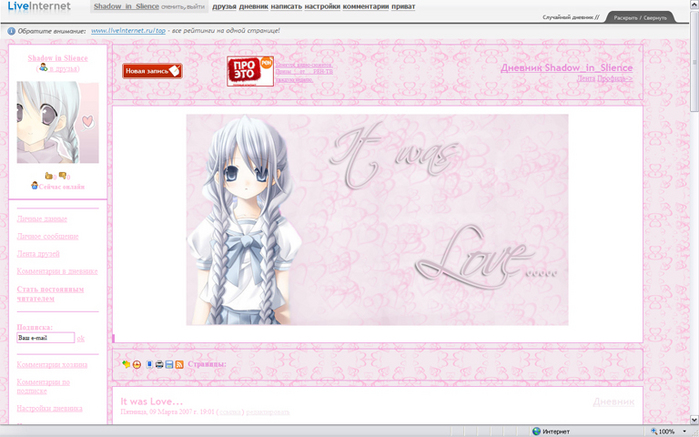Click the 'Новая запись' button
The image size is (699, 437).
152,71
